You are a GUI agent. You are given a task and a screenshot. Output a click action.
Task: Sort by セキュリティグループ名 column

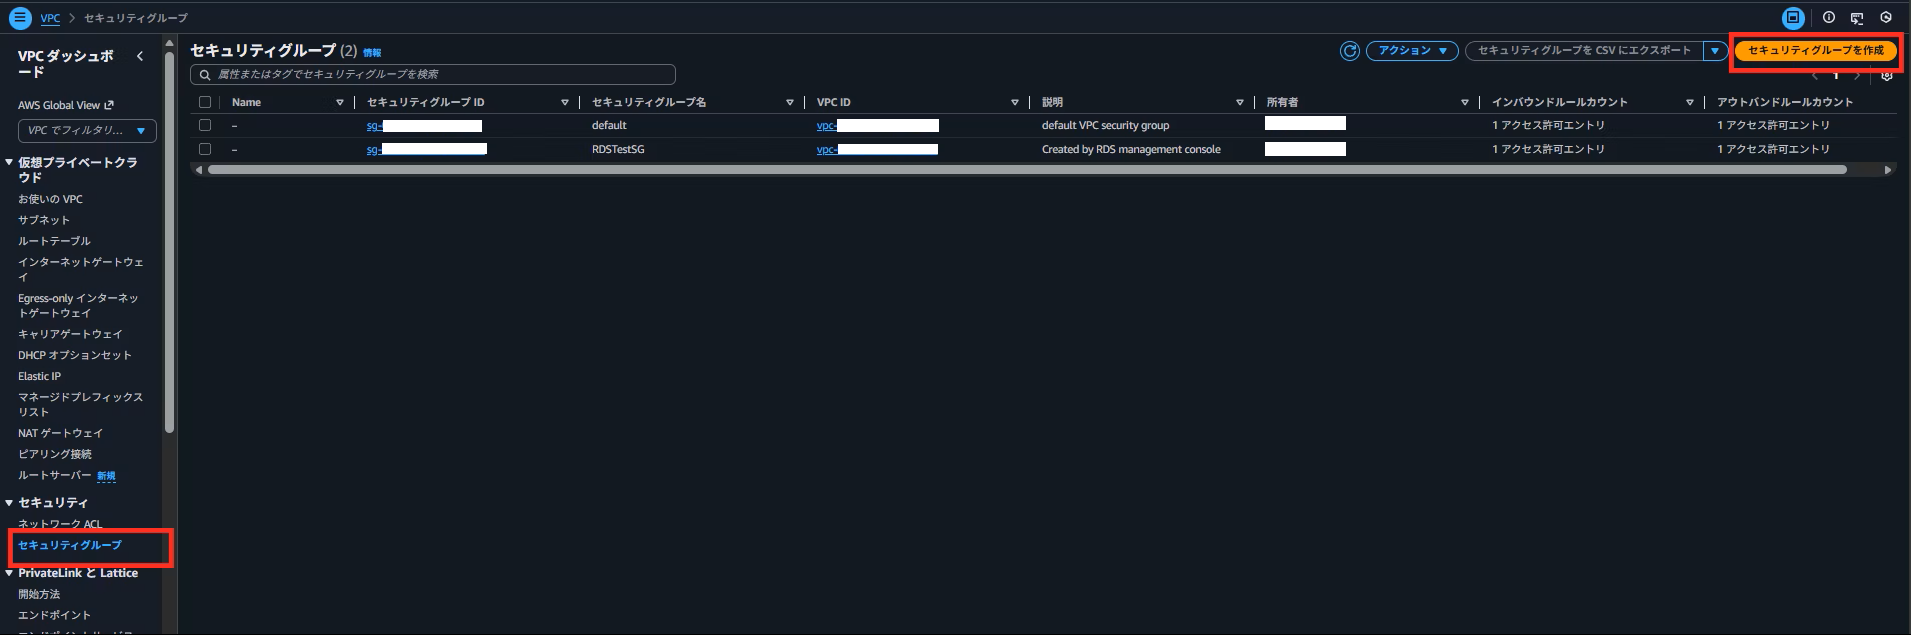coord(790,102)
